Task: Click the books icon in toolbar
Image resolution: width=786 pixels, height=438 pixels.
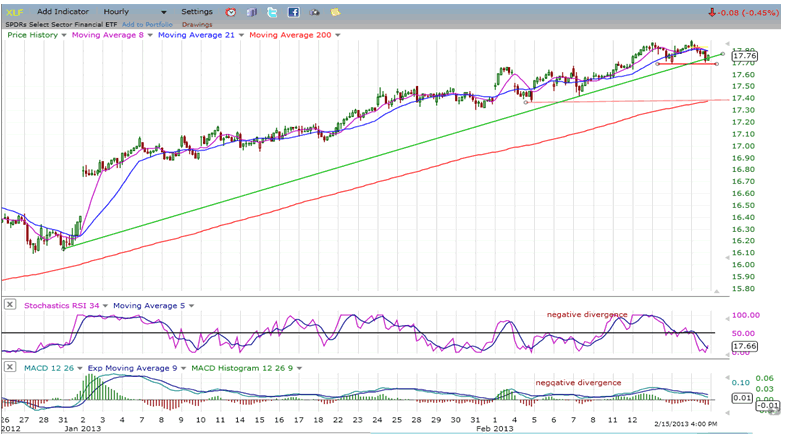Action: pyautogui.click(x=250, y=12)
